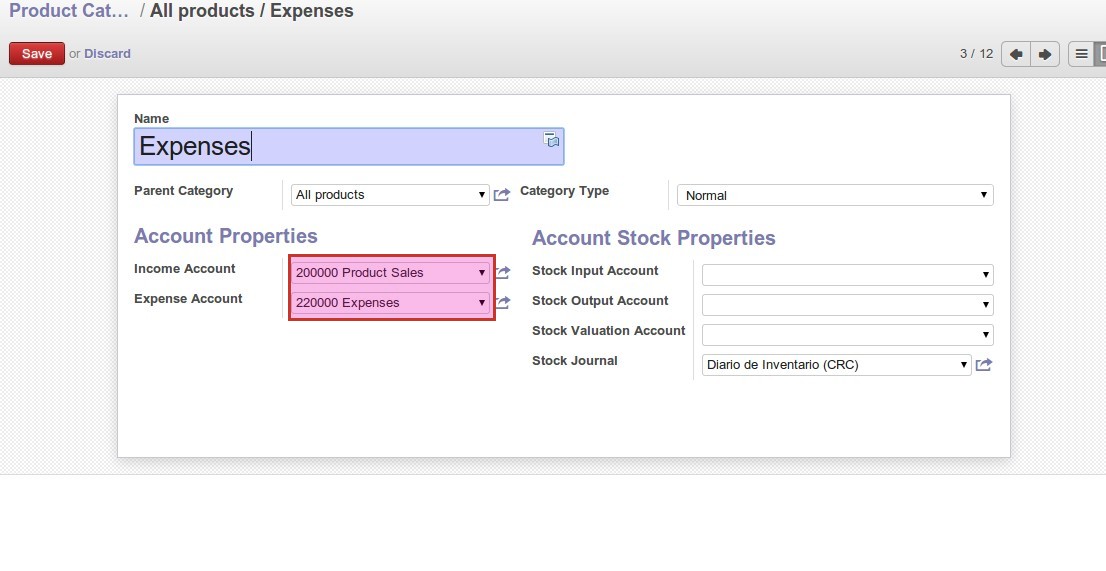The width and height of the screenshot is (1106, 571).
Task: Open the Stock Output Account dropdown
Action: 847,305
